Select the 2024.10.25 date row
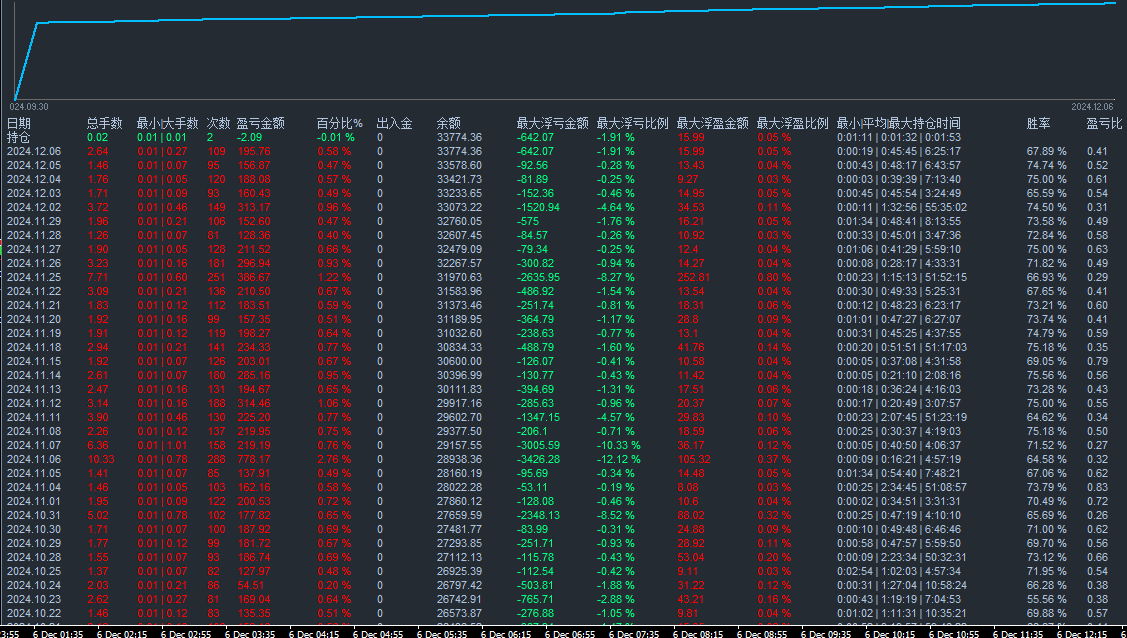Viewport: 1127px width, 638px height. [34, 572]
